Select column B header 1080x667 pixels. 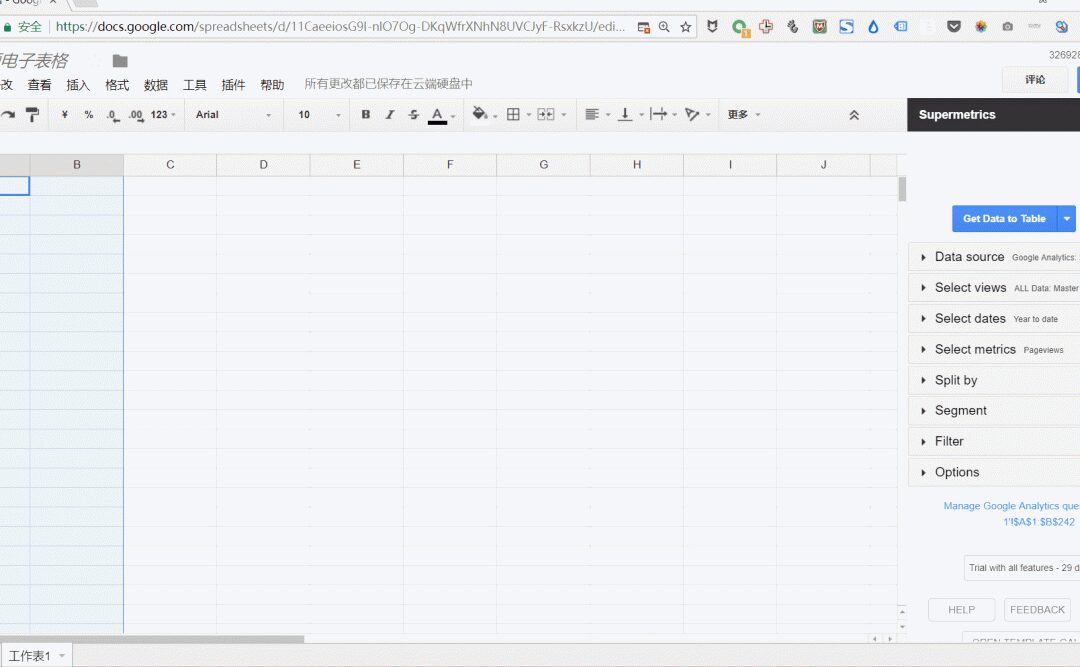(76, 165)
